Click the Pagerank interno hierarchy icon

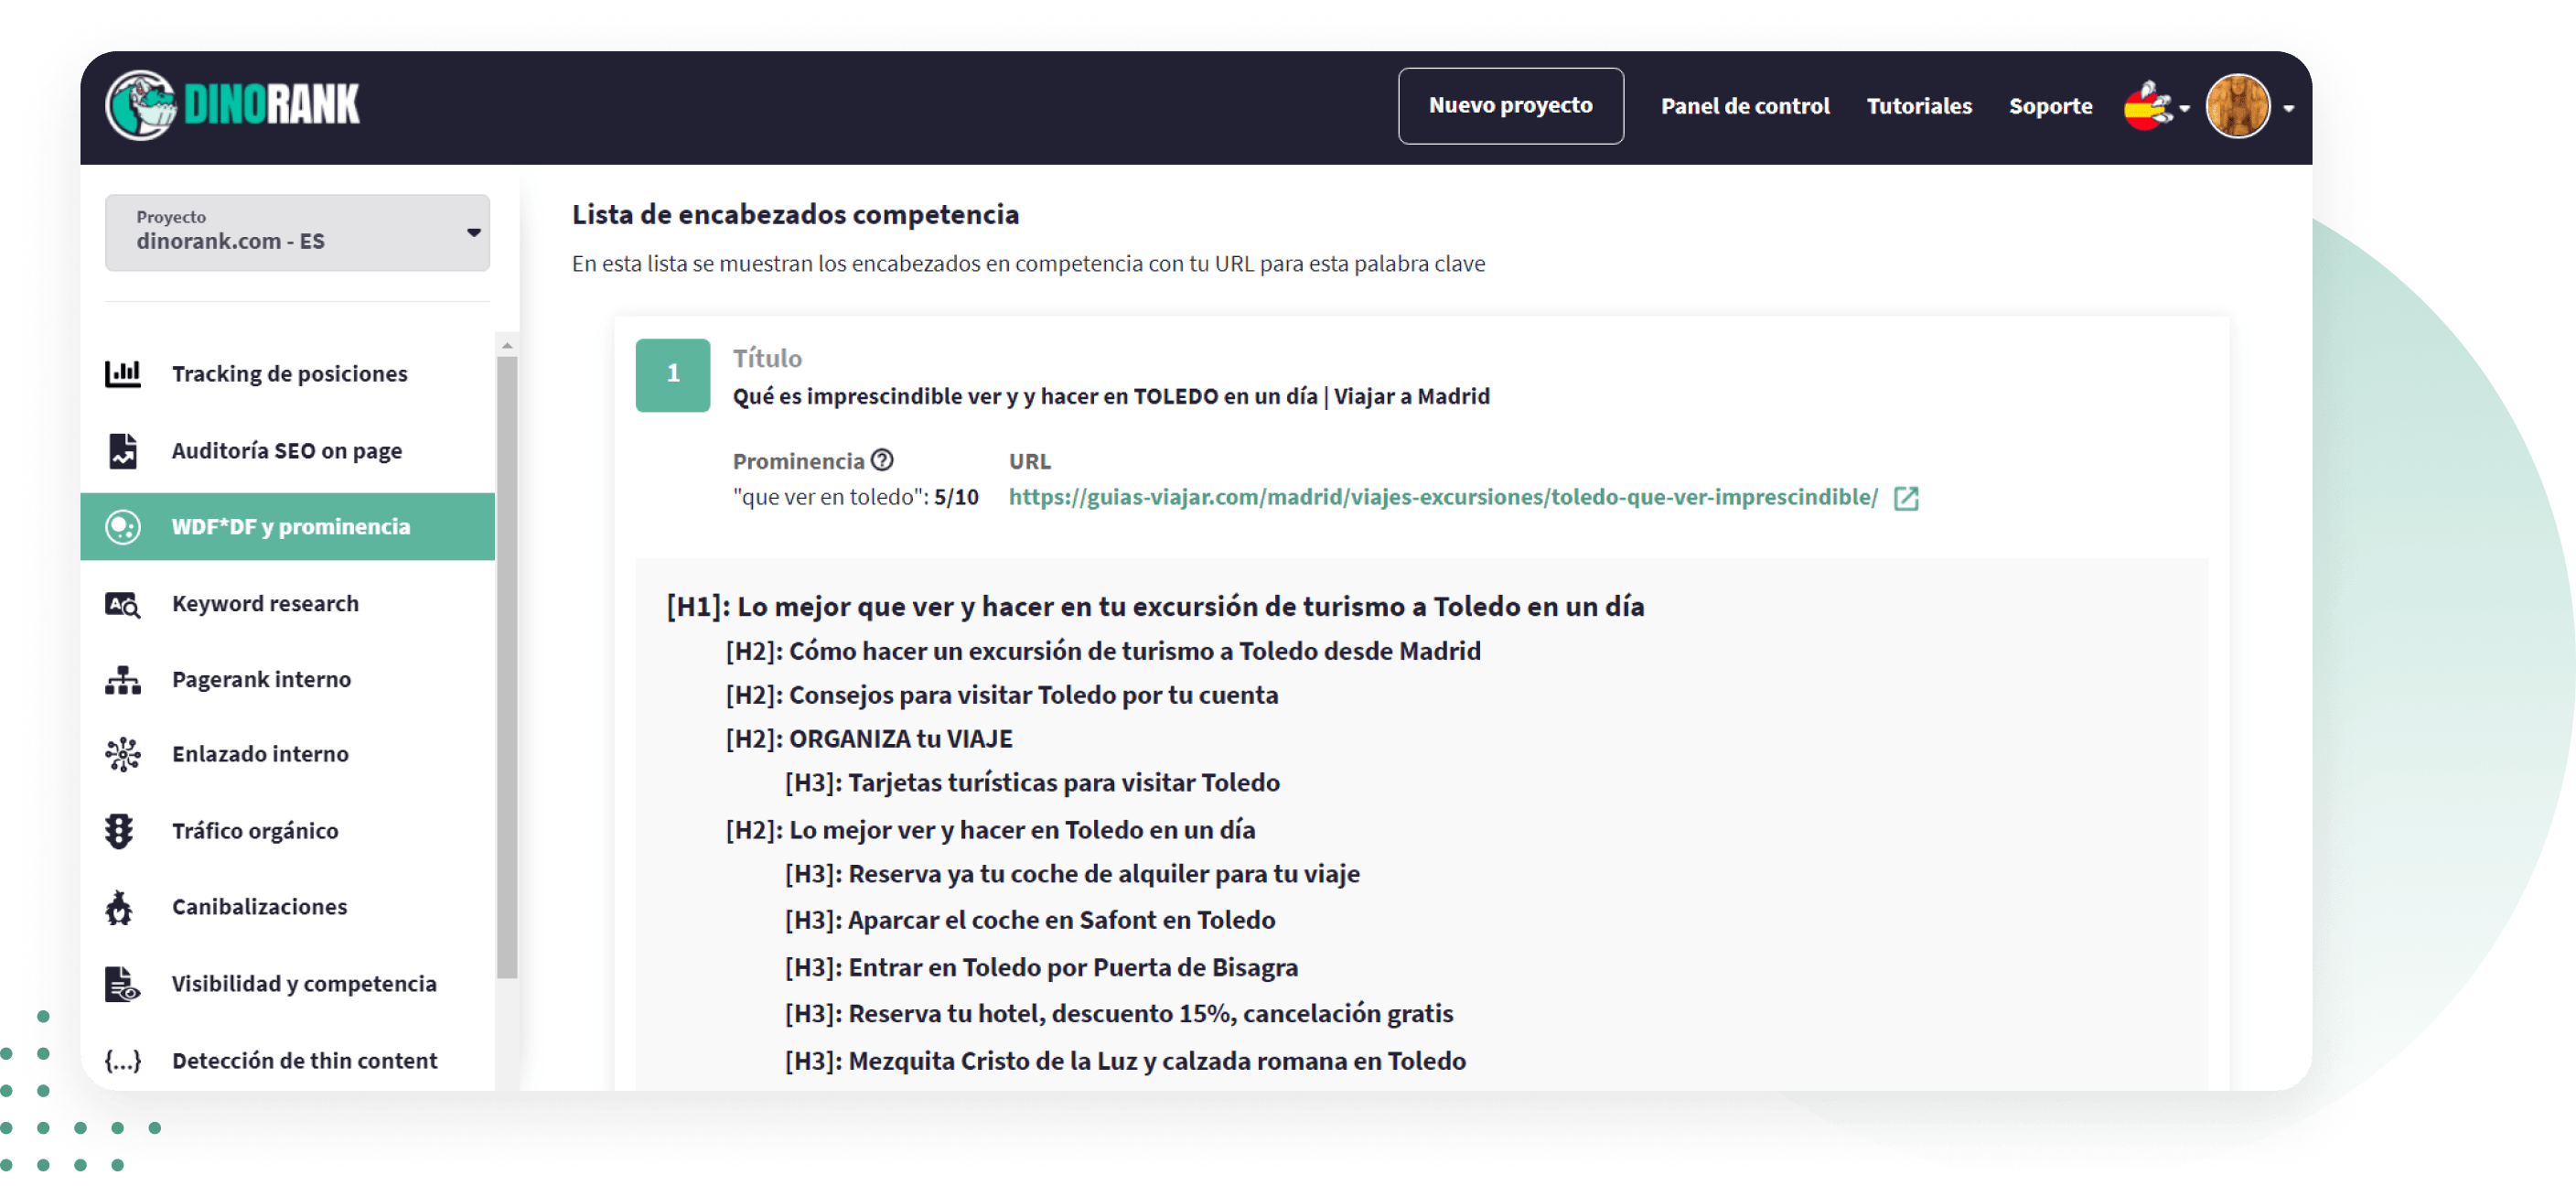[123, 679]
